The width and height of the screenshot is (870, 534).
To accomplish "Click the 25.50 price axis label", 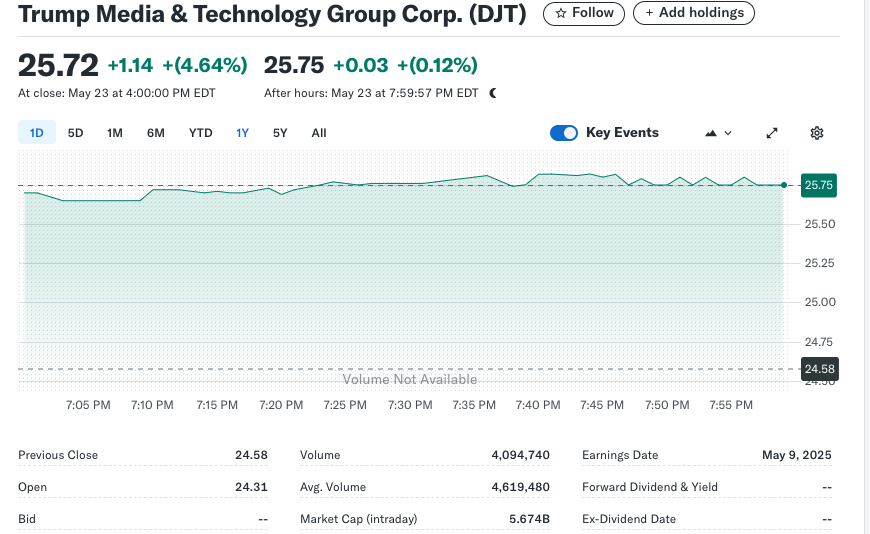I will coord(820,224).
